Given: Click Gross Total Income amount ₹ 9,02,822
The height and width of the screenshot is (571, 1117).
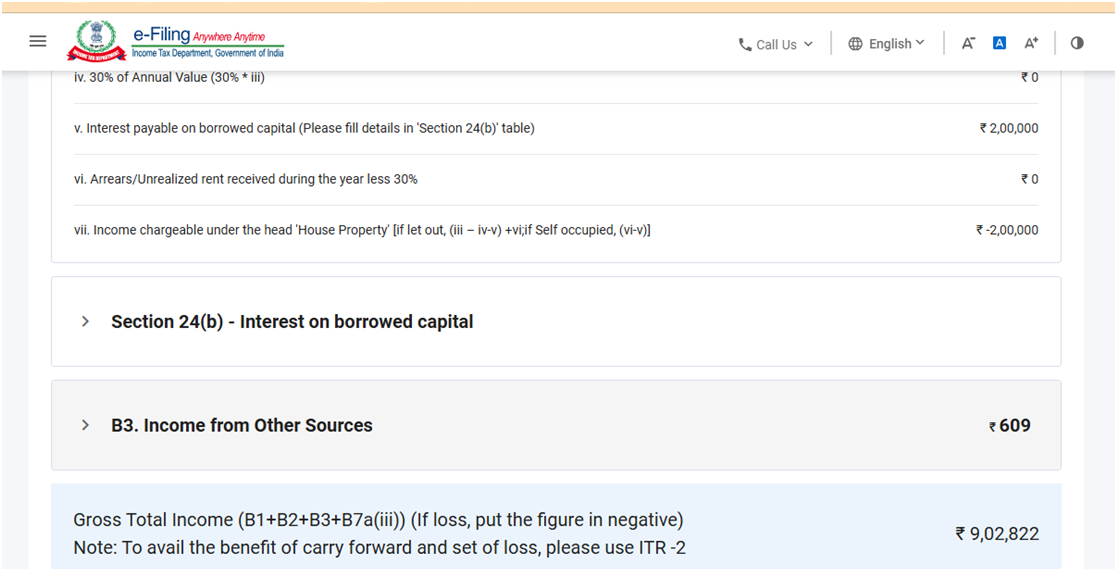Looking at the screenshot, I should (x=997, y=534).
